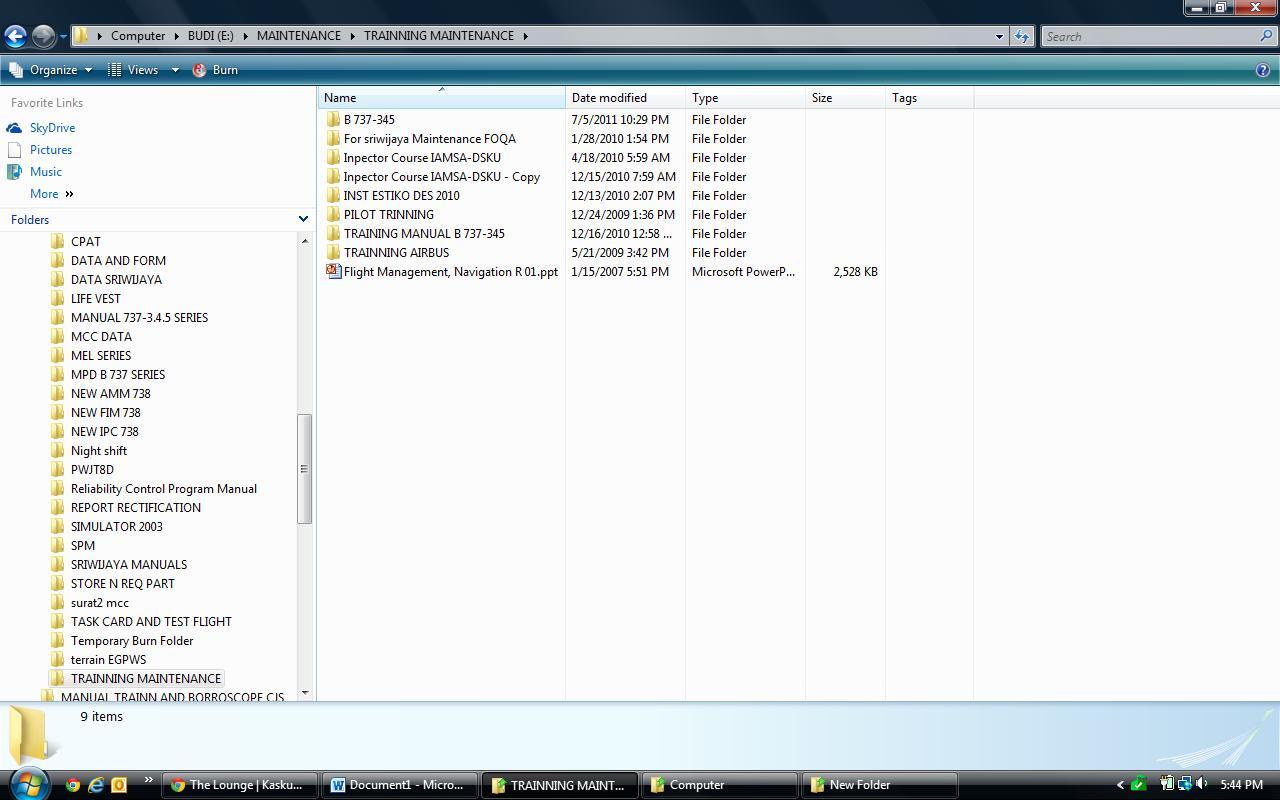The height and width of the screenshot is (800, 1280).
Task: Select SIMULATOR 2003 folder icon
Action: 58,527
